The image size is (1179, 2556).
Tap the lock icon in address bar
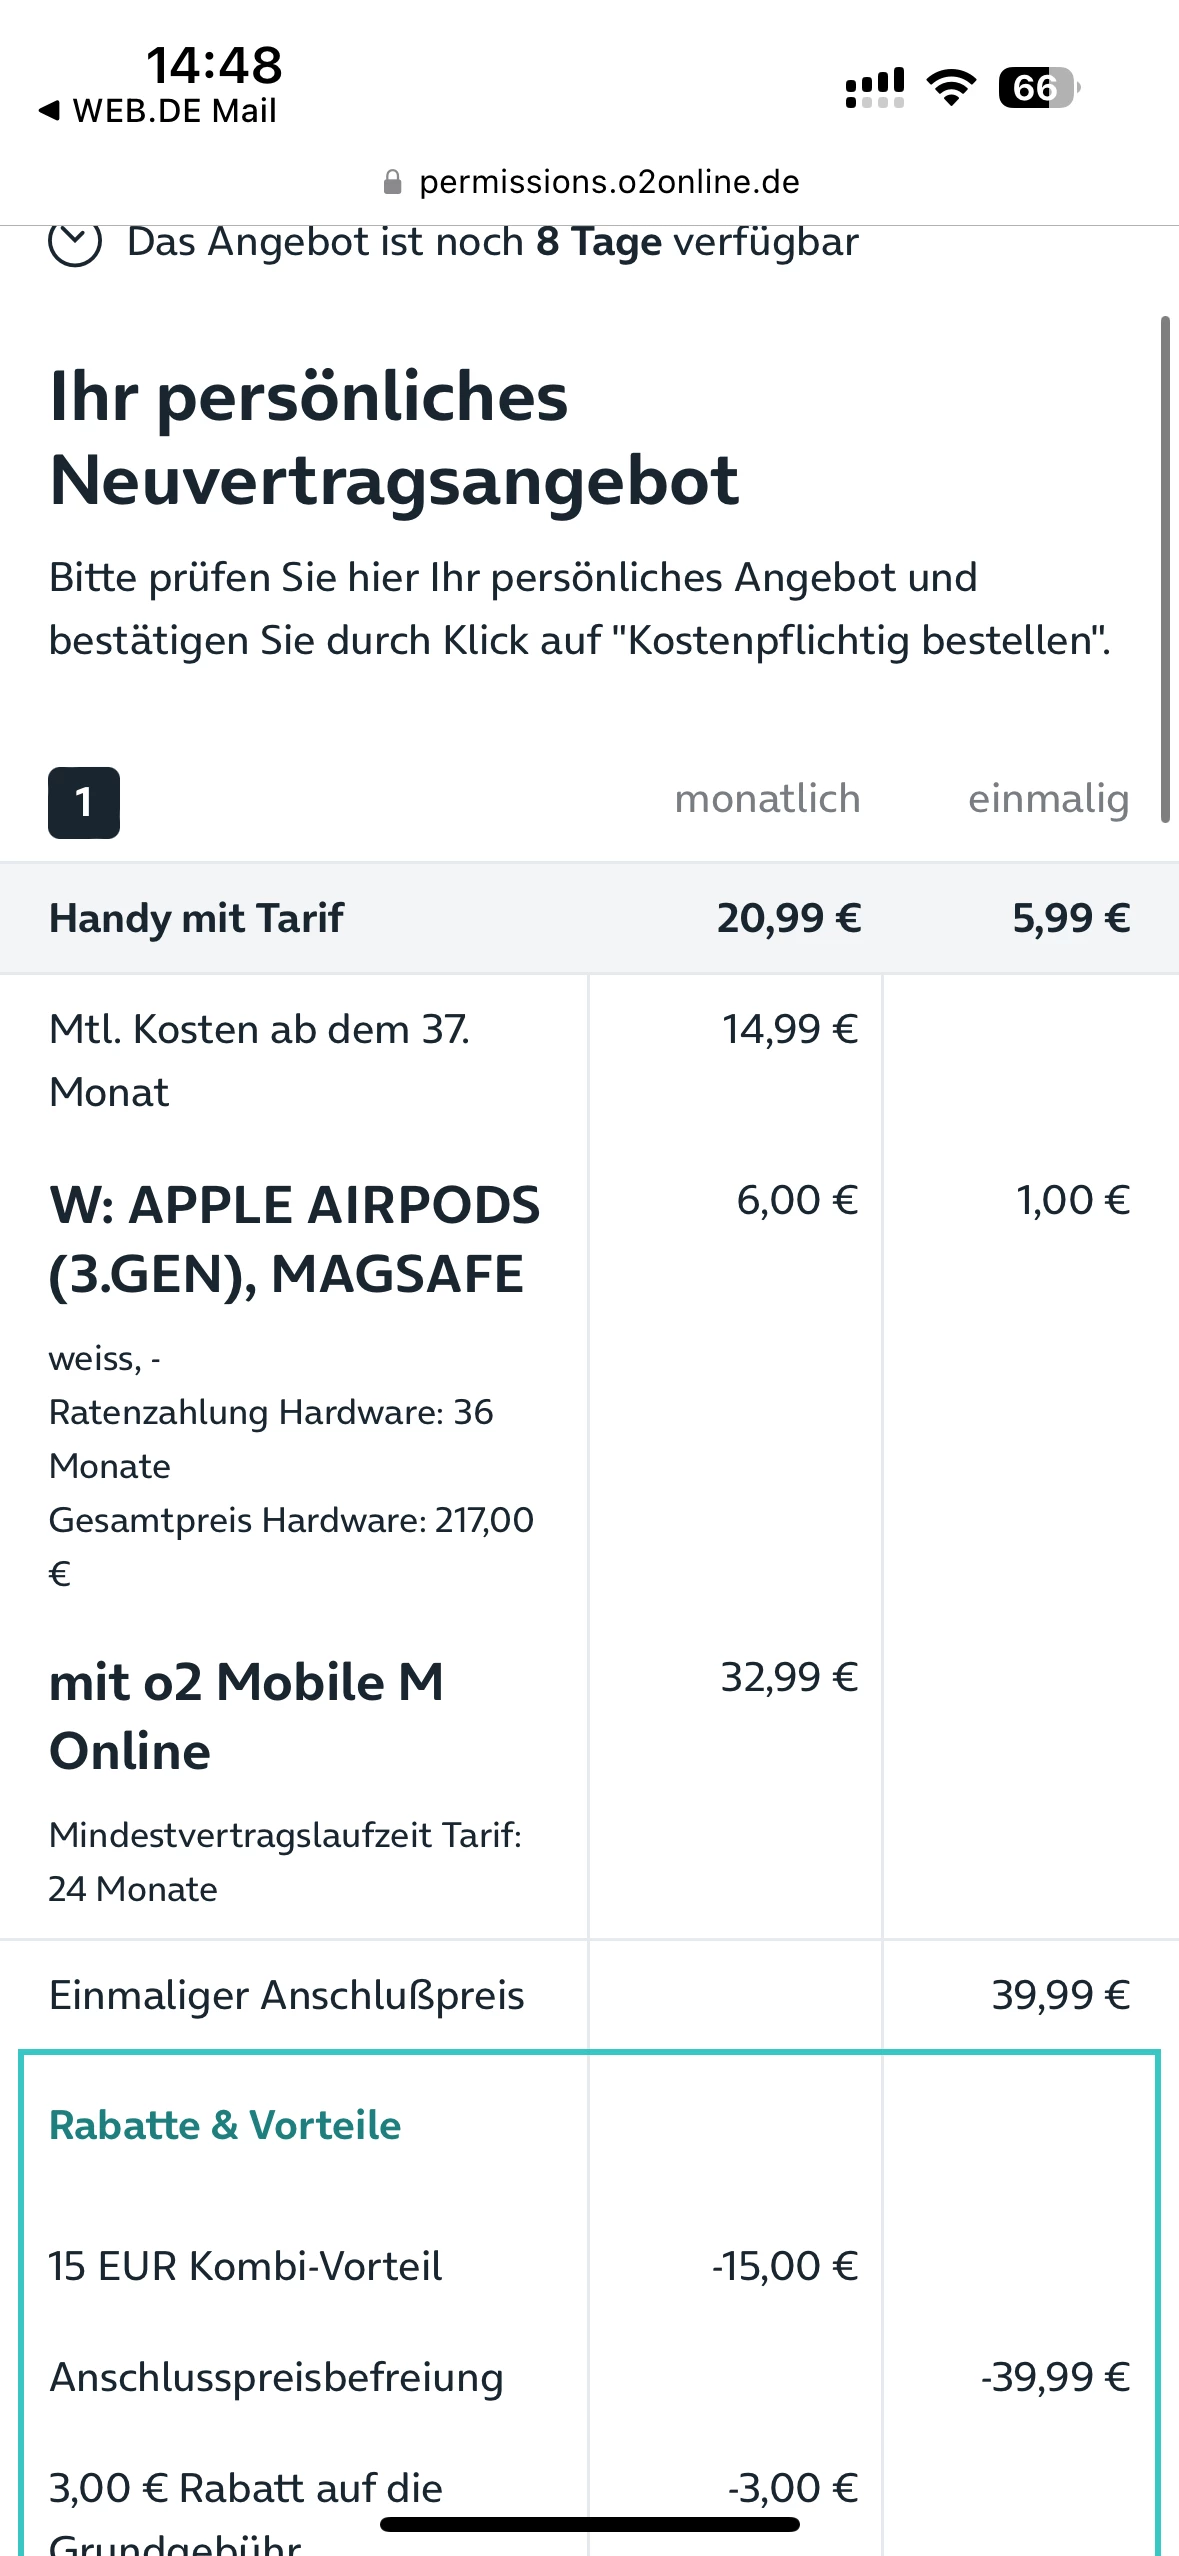(393, 182)
